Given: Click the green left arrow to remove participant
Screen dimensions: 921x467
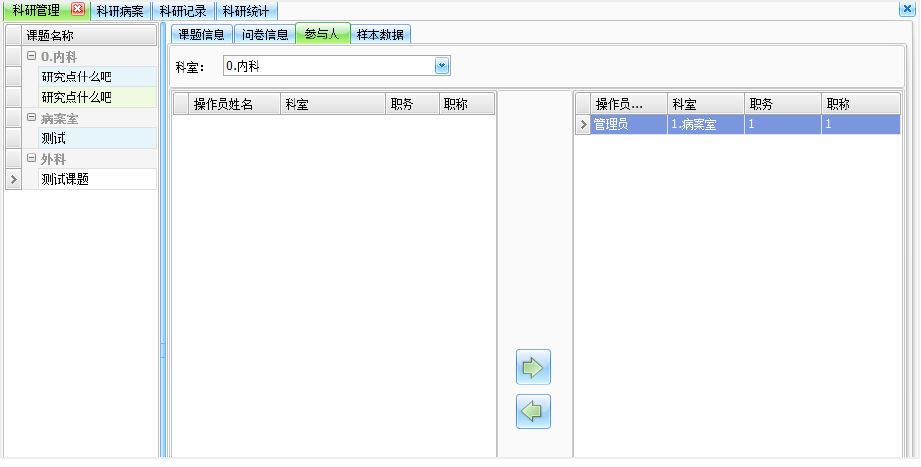Looking at the screenshot, I should click(x=533, y=411).
